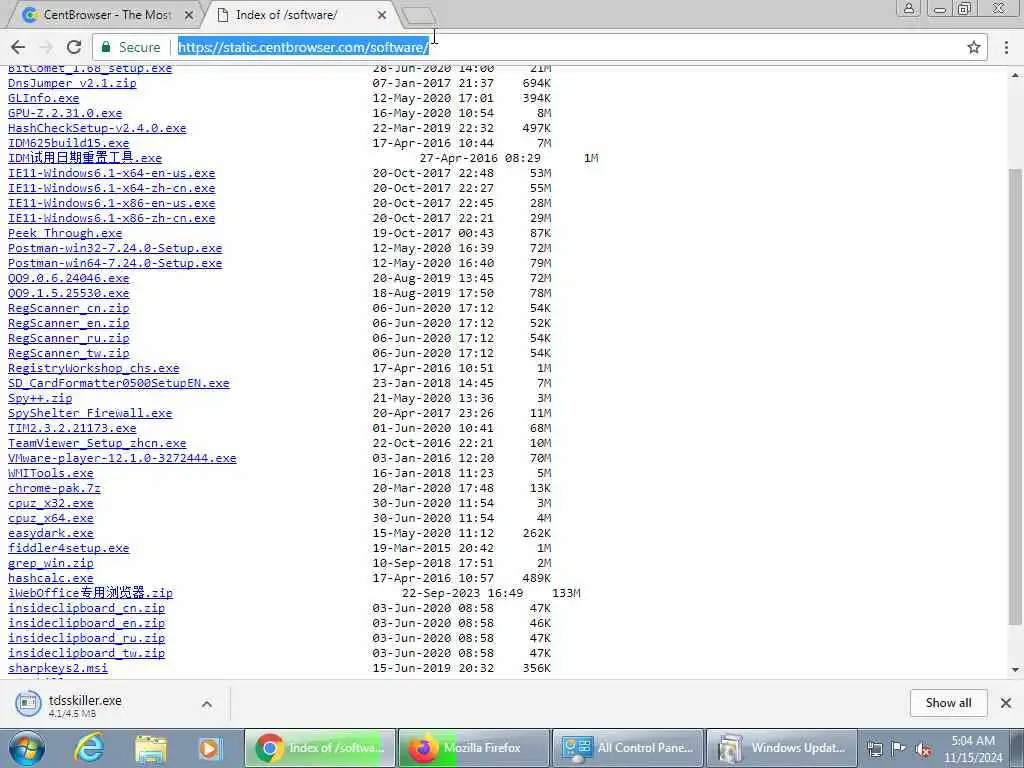
Task: Bookmark this page with the star icon
Action: [x=973, y=47]
